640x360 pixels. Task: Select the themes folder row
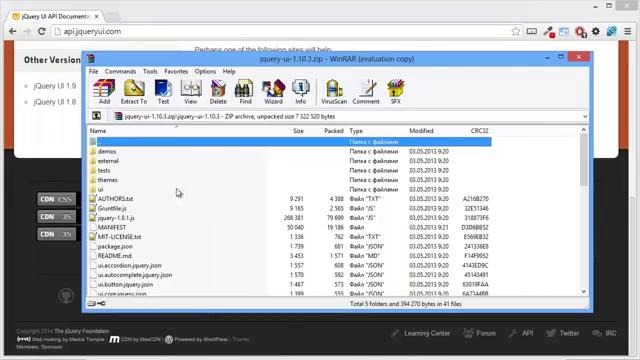(x=290, y=180)
